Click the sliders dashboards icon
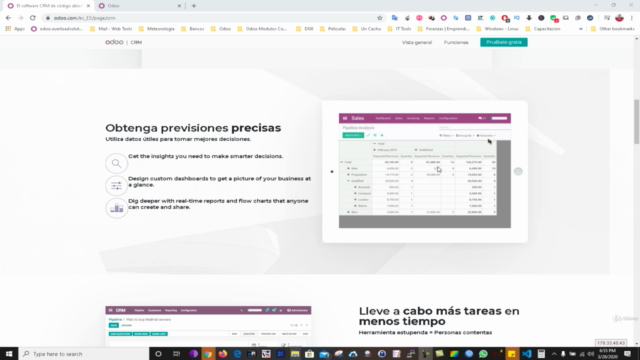 116,186
